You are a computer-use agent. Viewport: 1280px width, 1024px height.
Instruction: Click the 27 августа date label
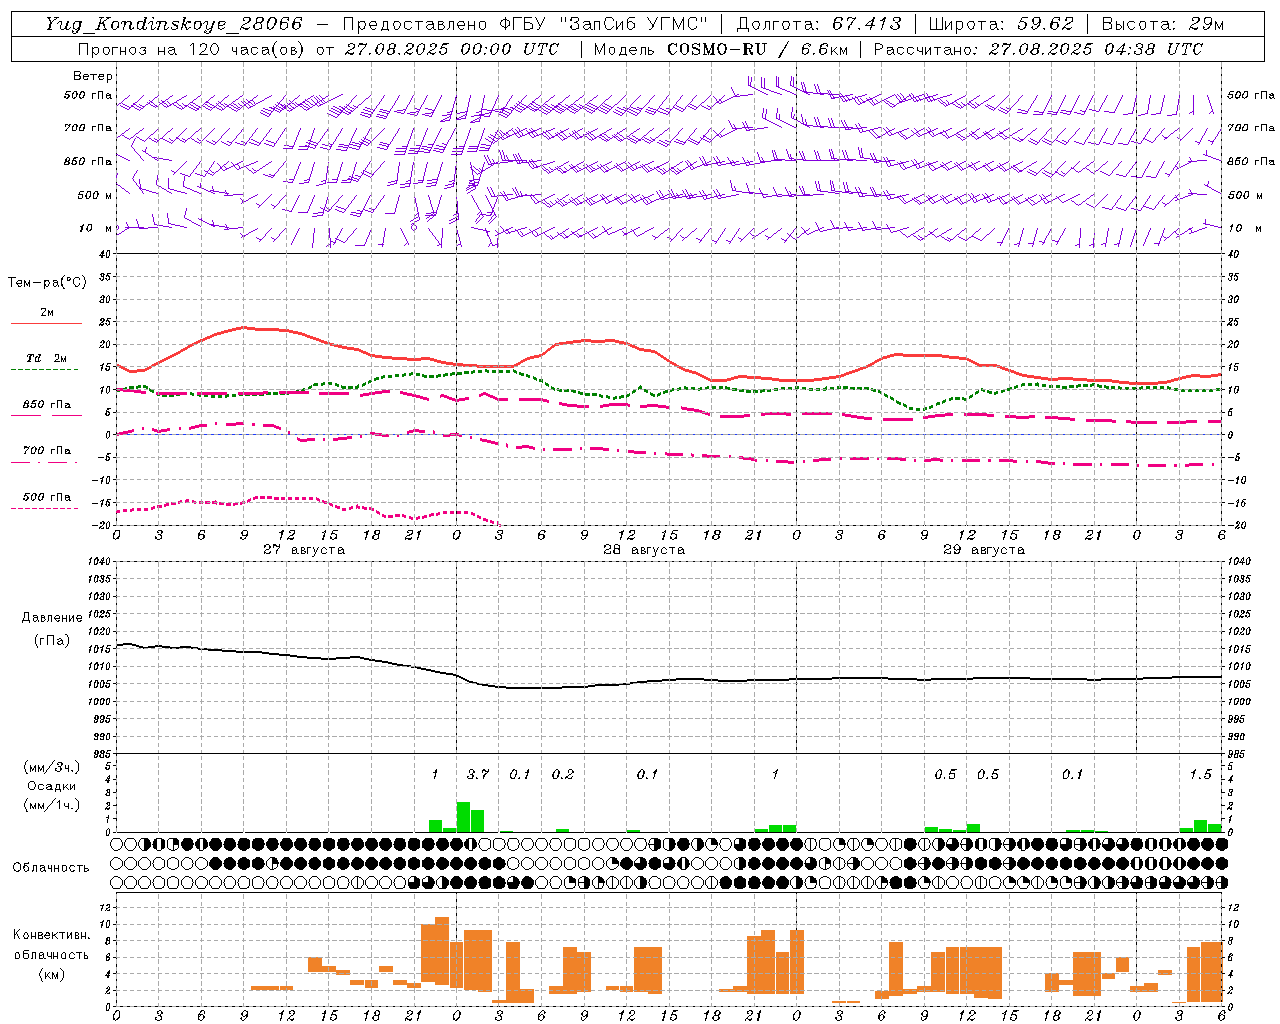point(304,550)
